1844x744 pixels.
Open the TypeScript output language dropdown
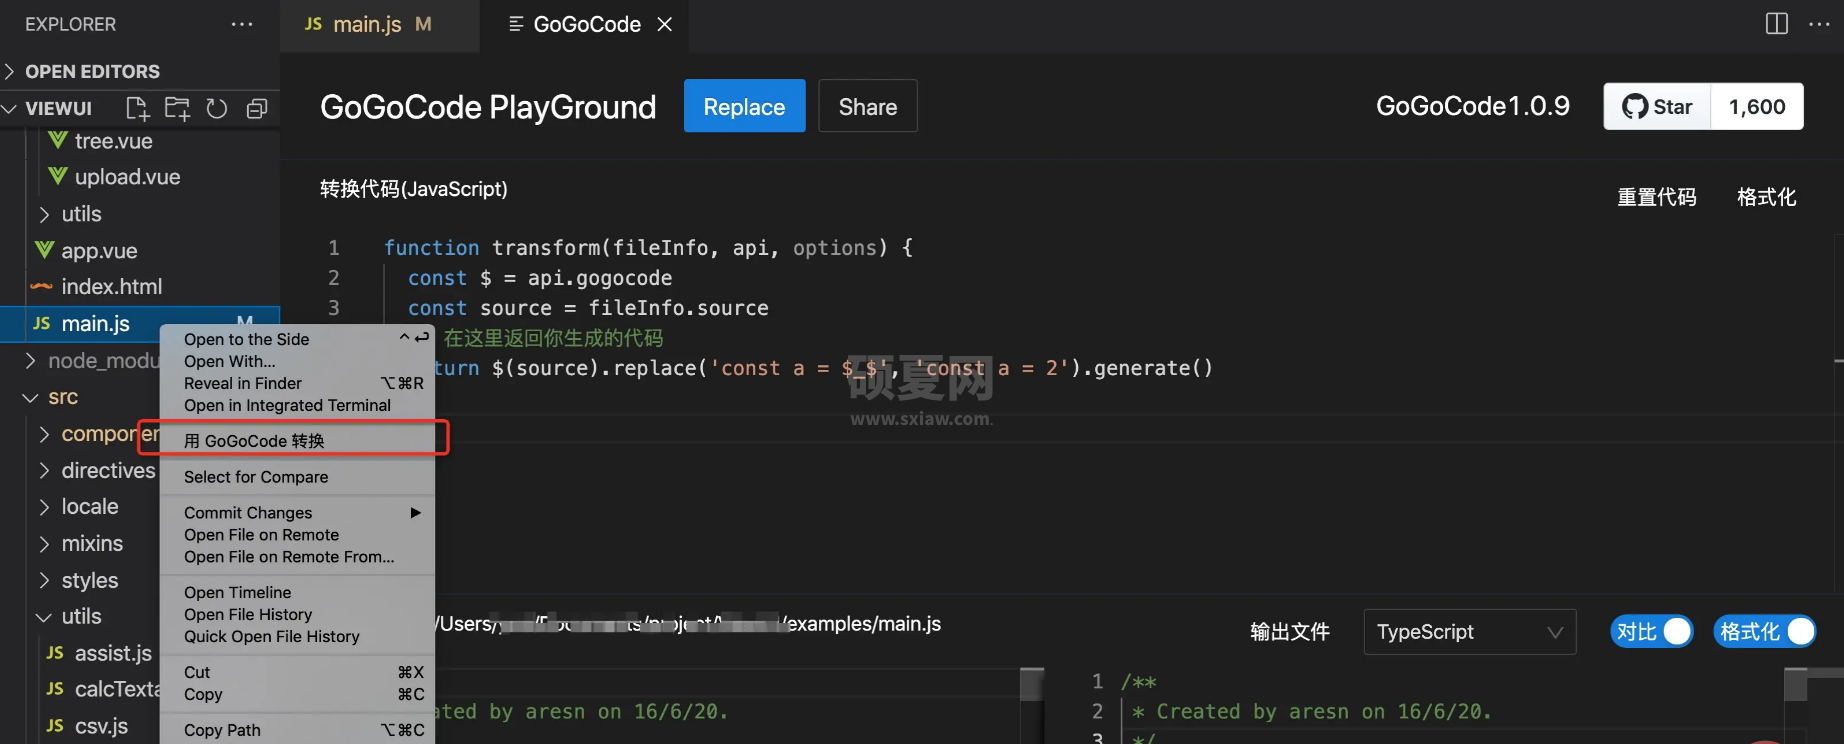click(1470, 632)
